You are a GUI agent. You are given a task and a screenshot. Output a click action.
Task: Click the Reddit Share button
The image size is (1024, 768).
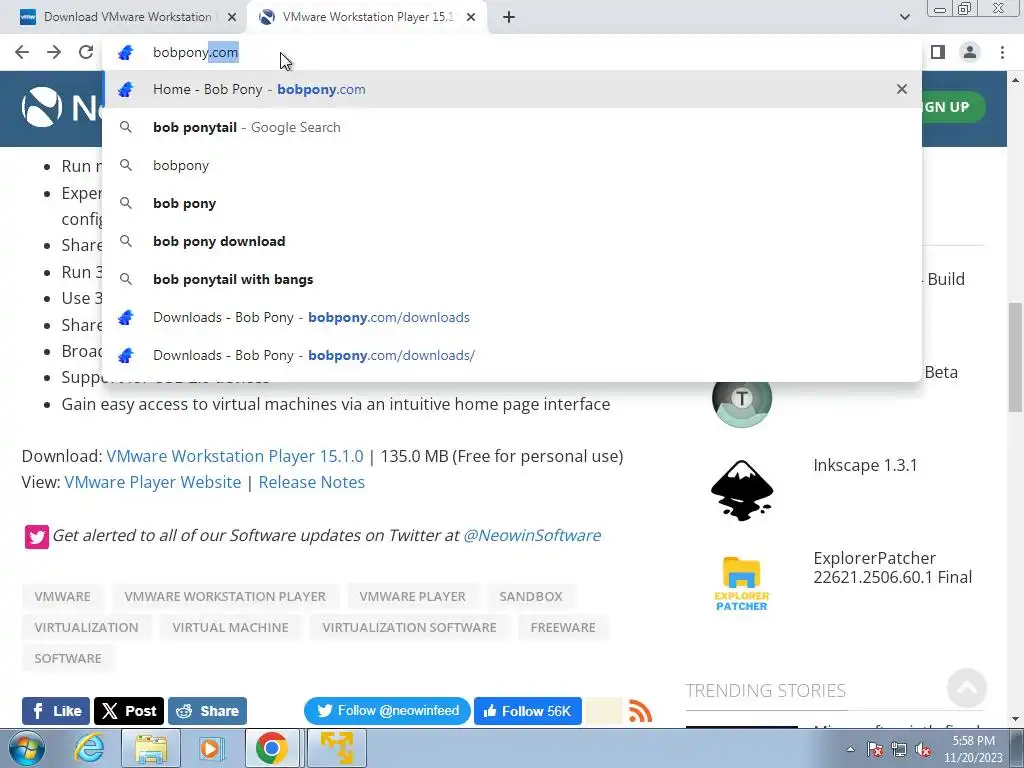click(x=207, y=711)
